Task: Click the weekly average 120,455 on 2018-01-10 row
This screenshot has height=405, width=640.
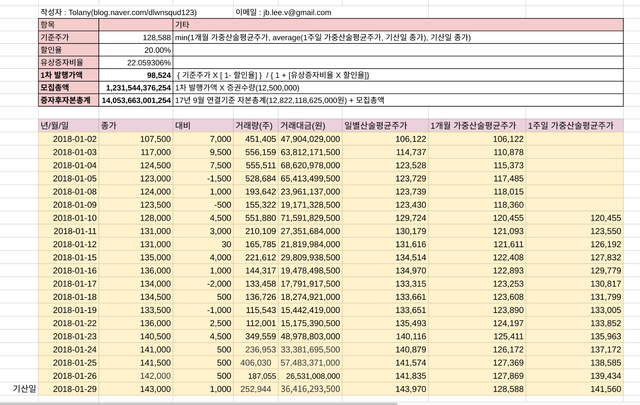Action: tap(575, 218)
